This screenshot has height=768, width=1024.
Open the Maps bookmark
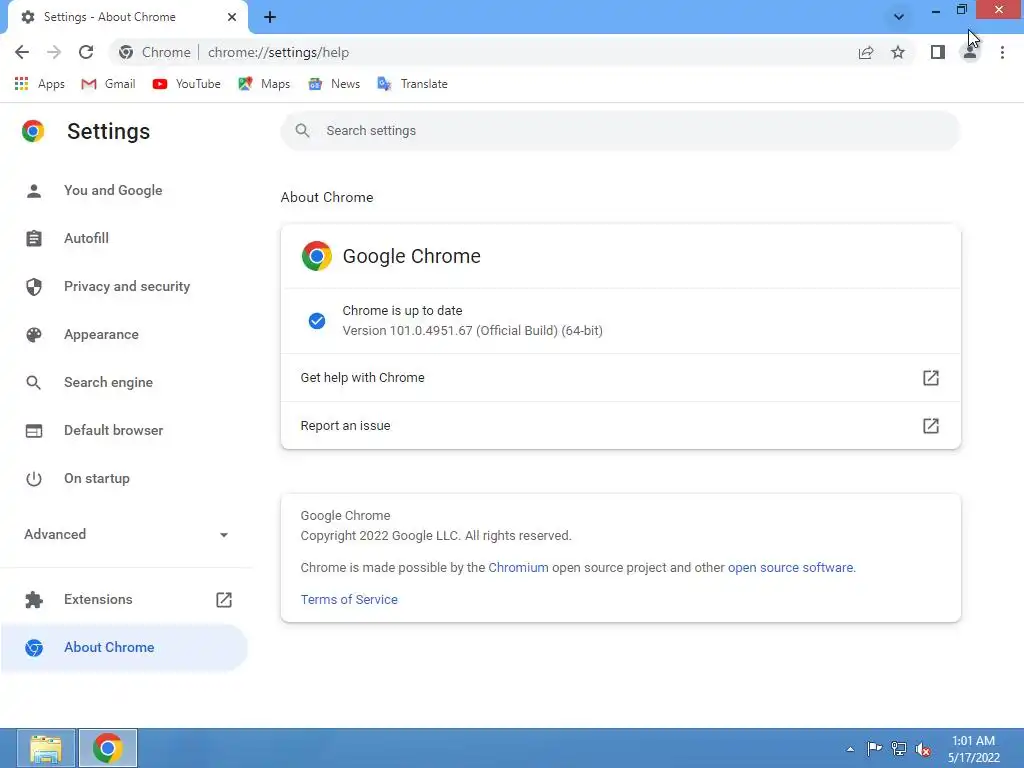tap(264, 84)
